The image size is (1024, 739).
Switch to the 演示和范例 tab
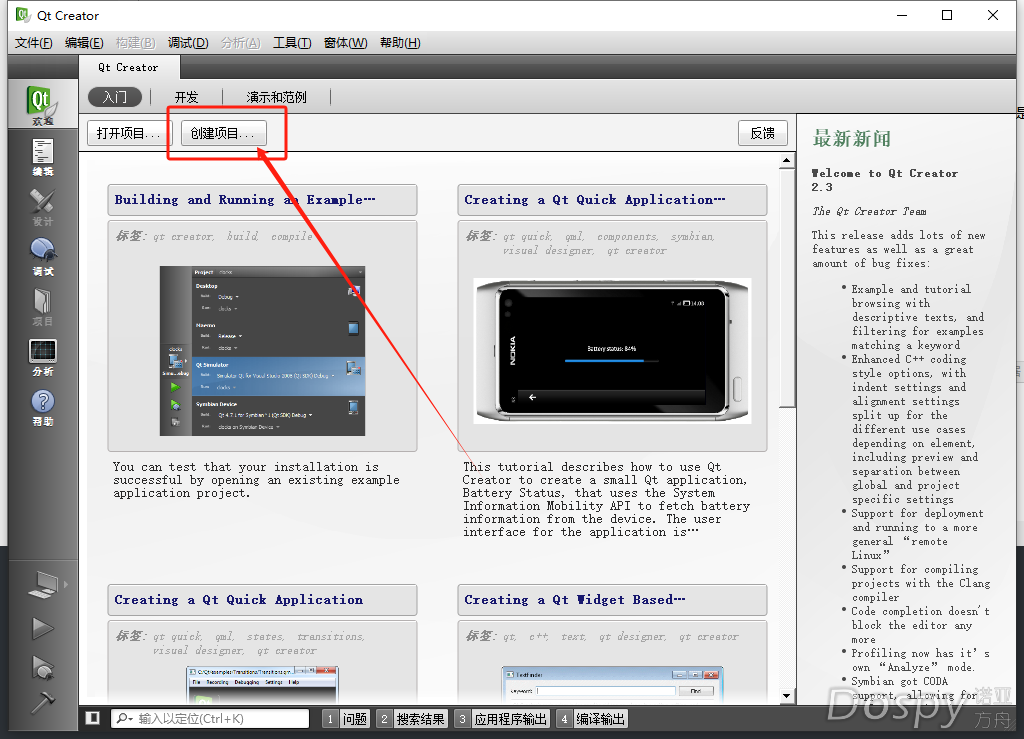tap(276, 97)
